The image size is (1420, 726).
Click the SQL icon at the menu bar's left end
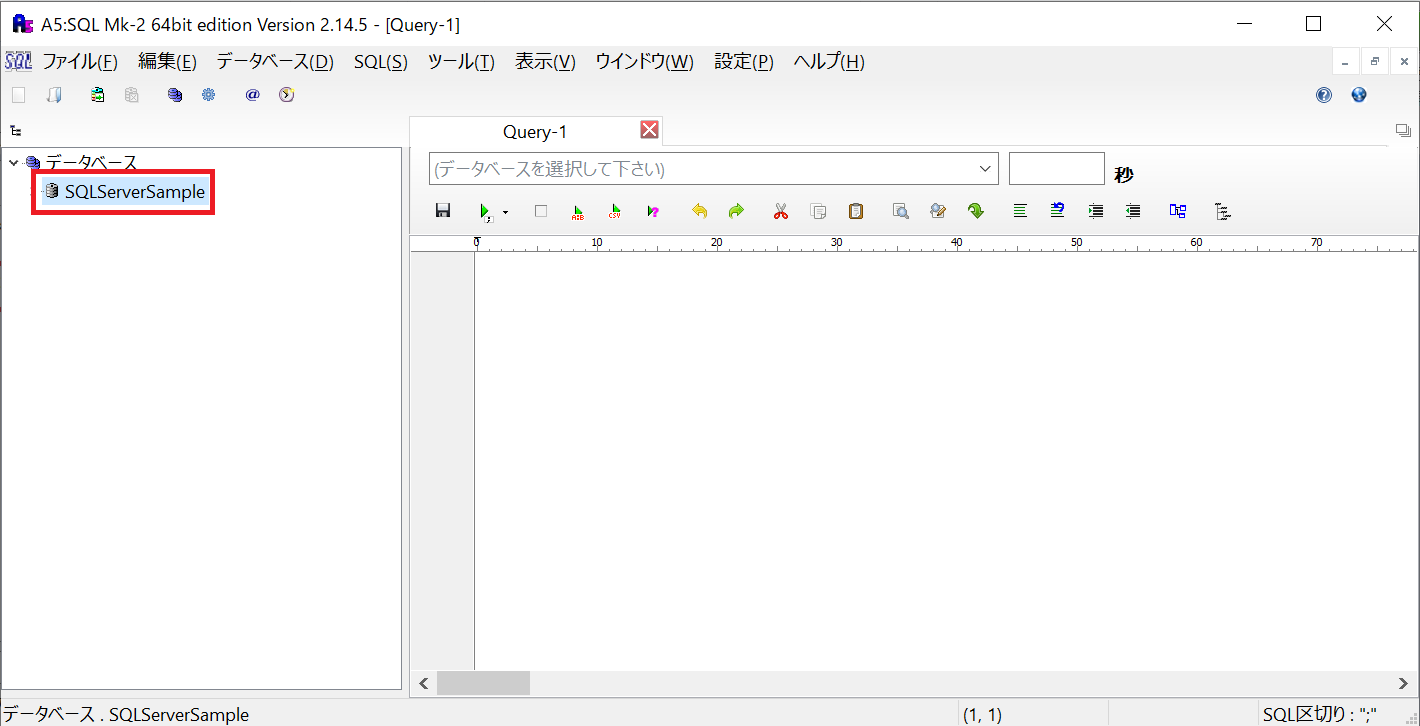[18, 62]
